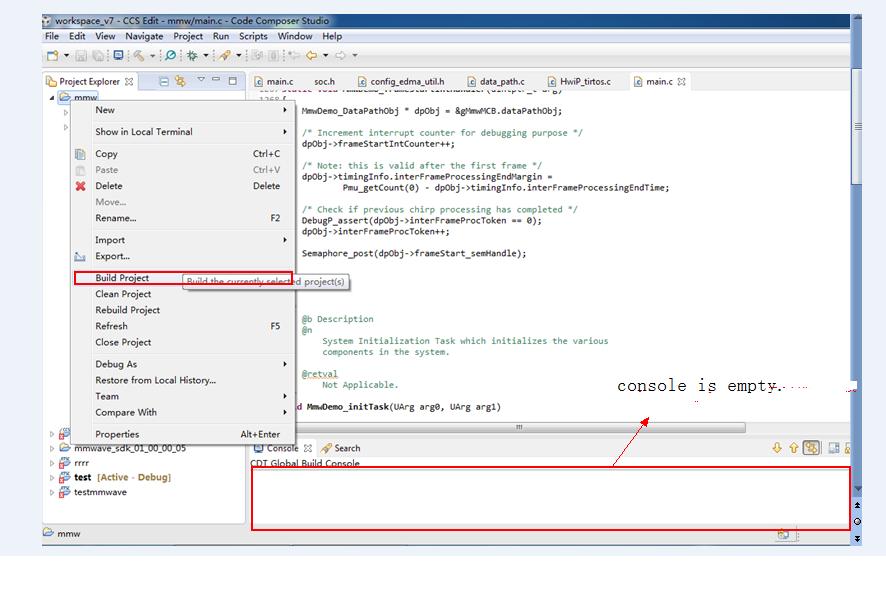
Task: Open Project Explorer view menu triangle
Action: (x=201, y=80)
